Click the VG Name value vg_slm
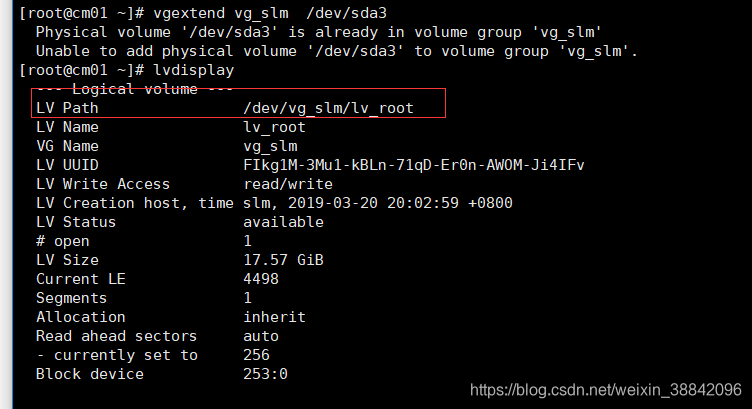The height and width of the screenshot is (409, 752). click(x=270, y=146)
